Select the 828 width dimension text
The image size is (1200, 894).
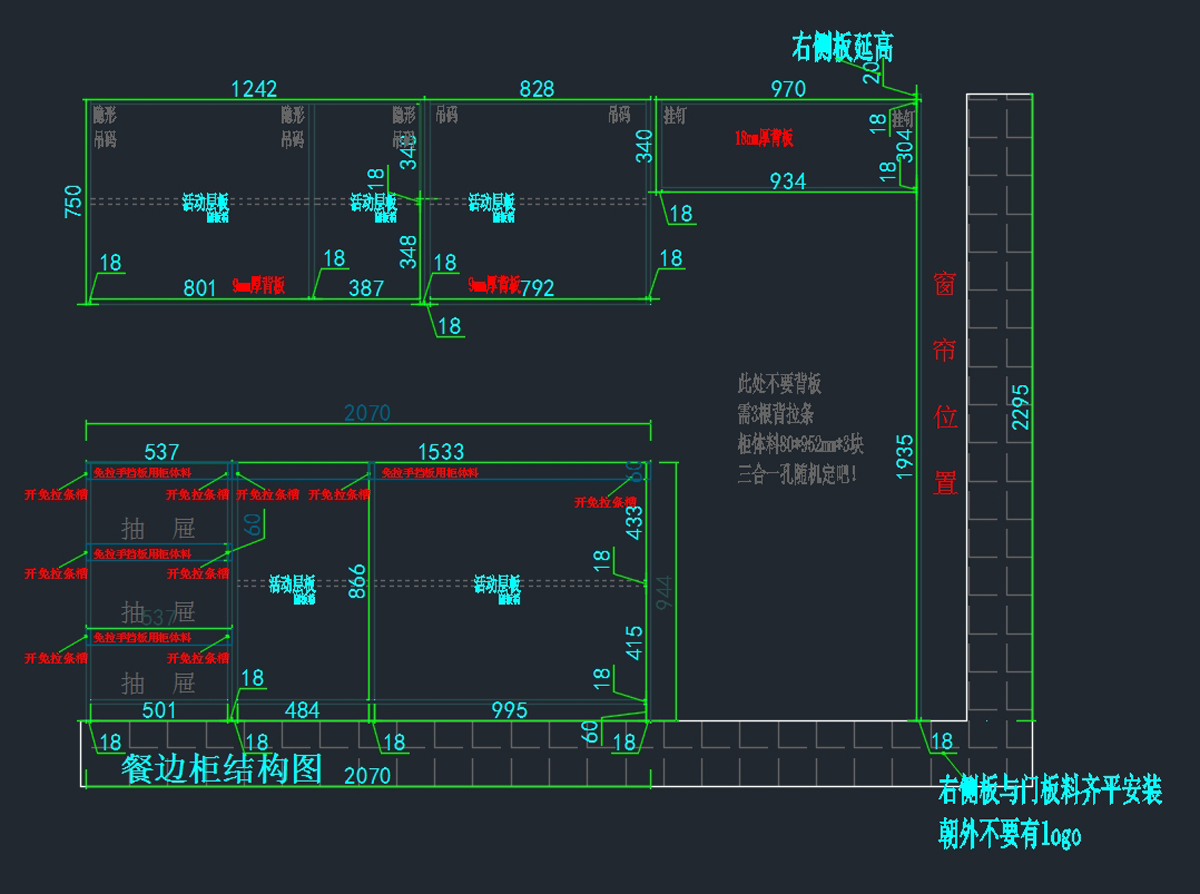tap(536, 89)
